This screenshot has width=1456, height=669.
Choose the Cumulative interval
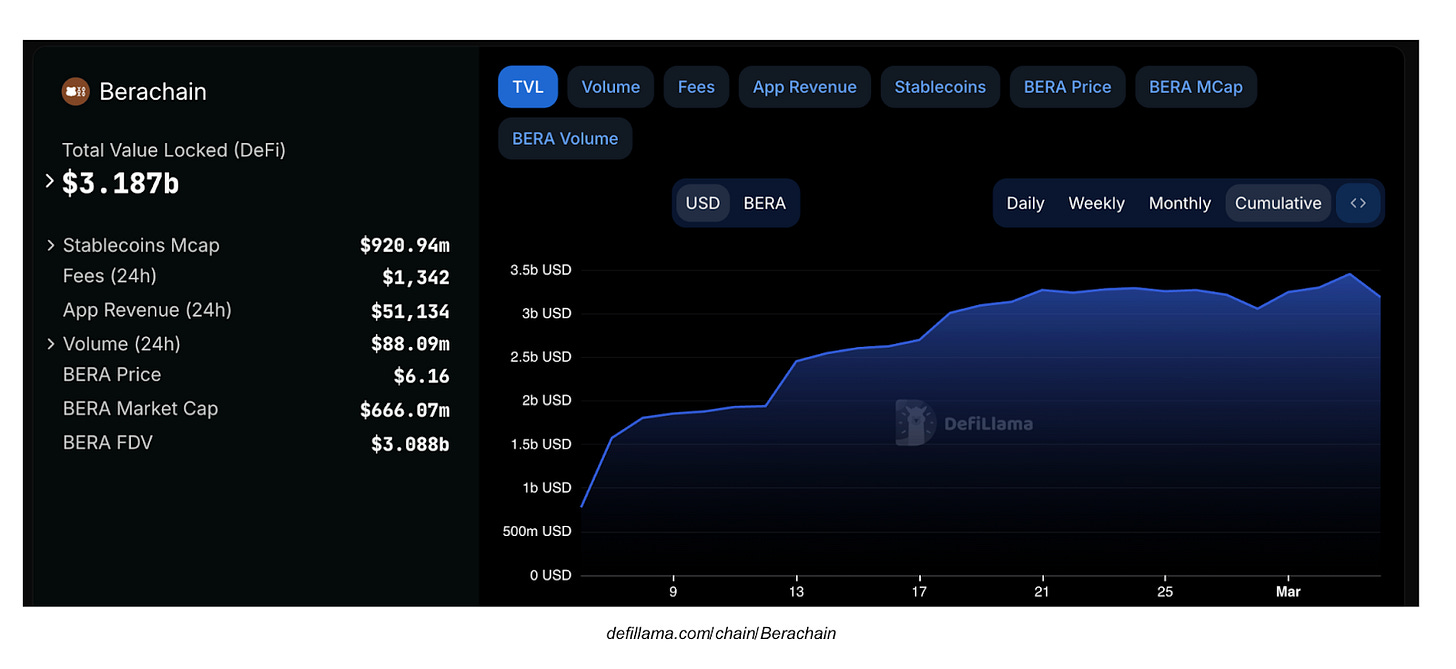(x=1278, y=203)
